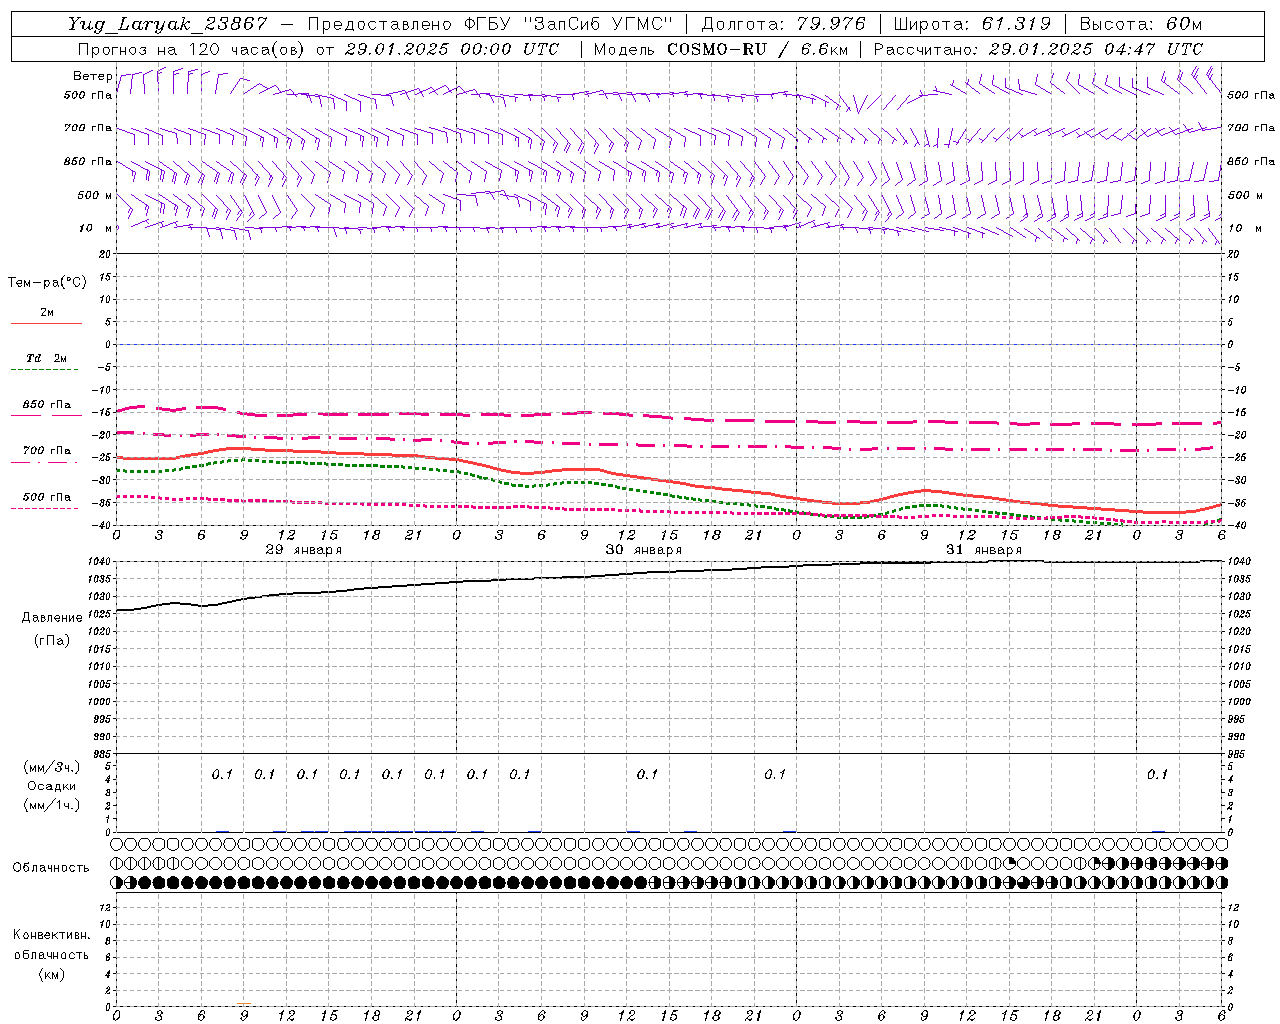
Task: Click the "(мм/1ч.)" hourly precipitation label
Action: point(52,805)
